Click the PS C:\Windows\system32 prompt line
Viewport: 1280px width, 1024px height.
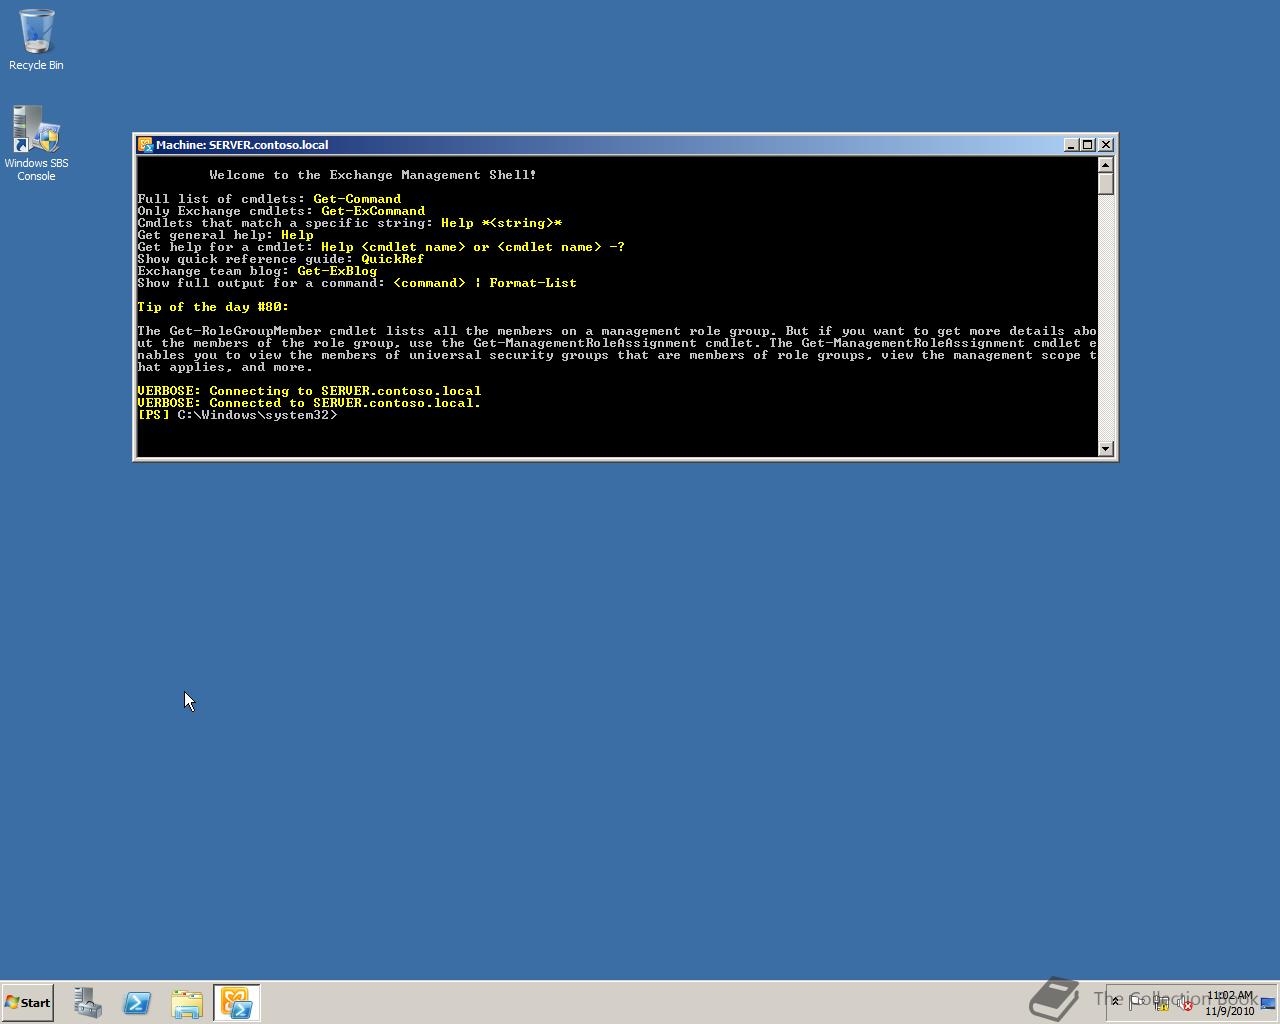tap(238, 415)
